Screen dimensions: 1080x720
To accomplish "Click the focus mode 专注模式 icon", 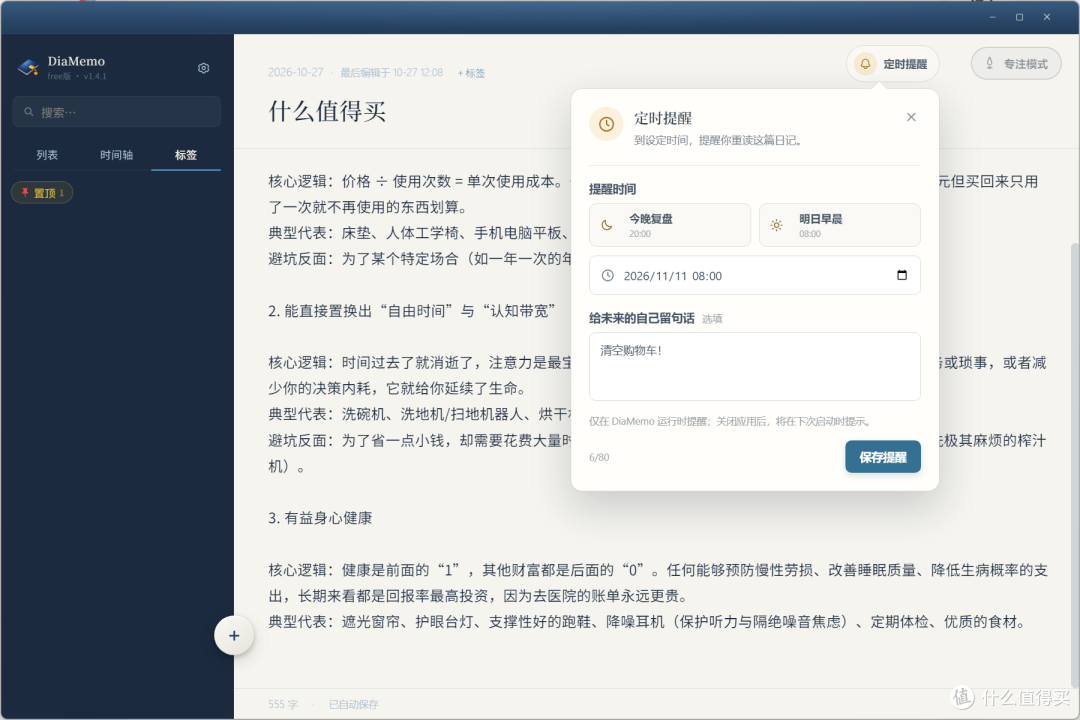I will (x=989, y=63).
